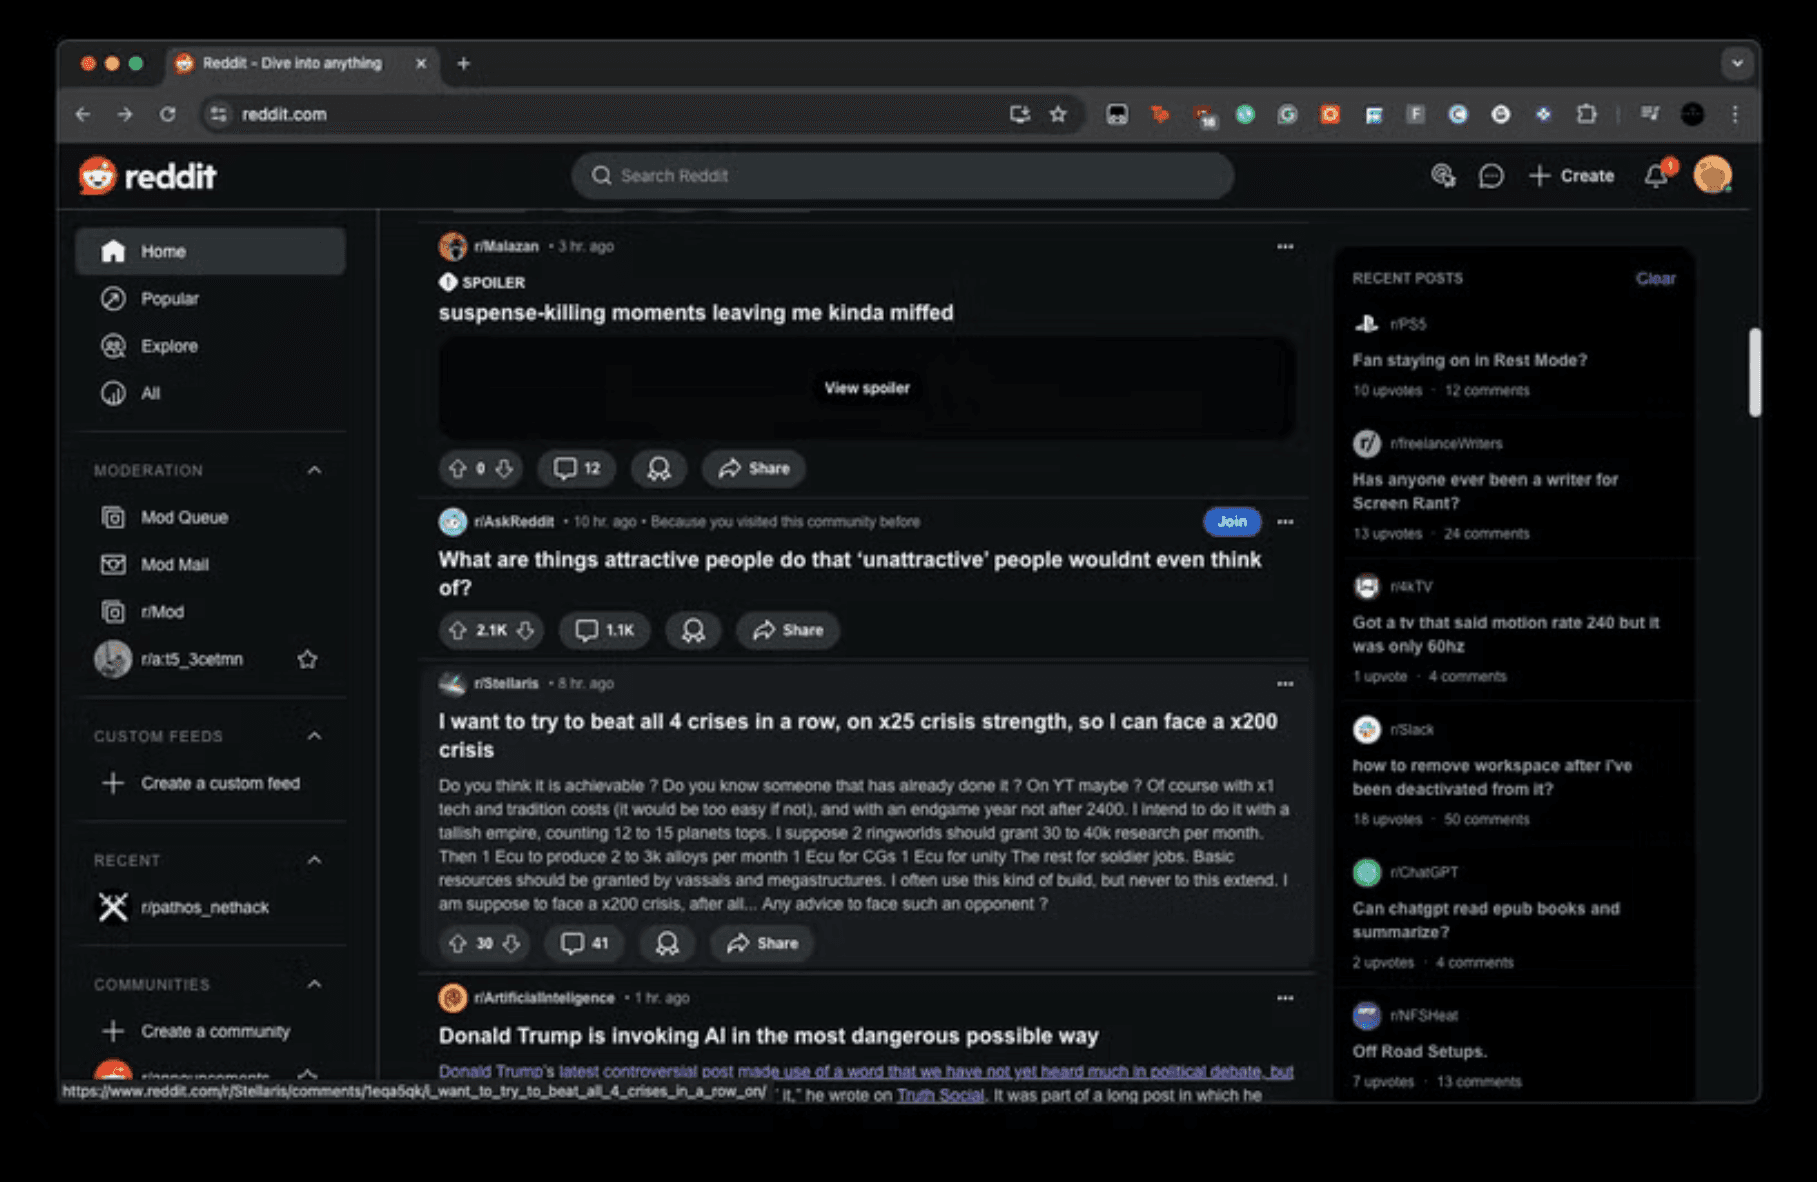Open r/Stellaris community link
The width and height of the screenshot is (1817, 1182).
(506, 683)
